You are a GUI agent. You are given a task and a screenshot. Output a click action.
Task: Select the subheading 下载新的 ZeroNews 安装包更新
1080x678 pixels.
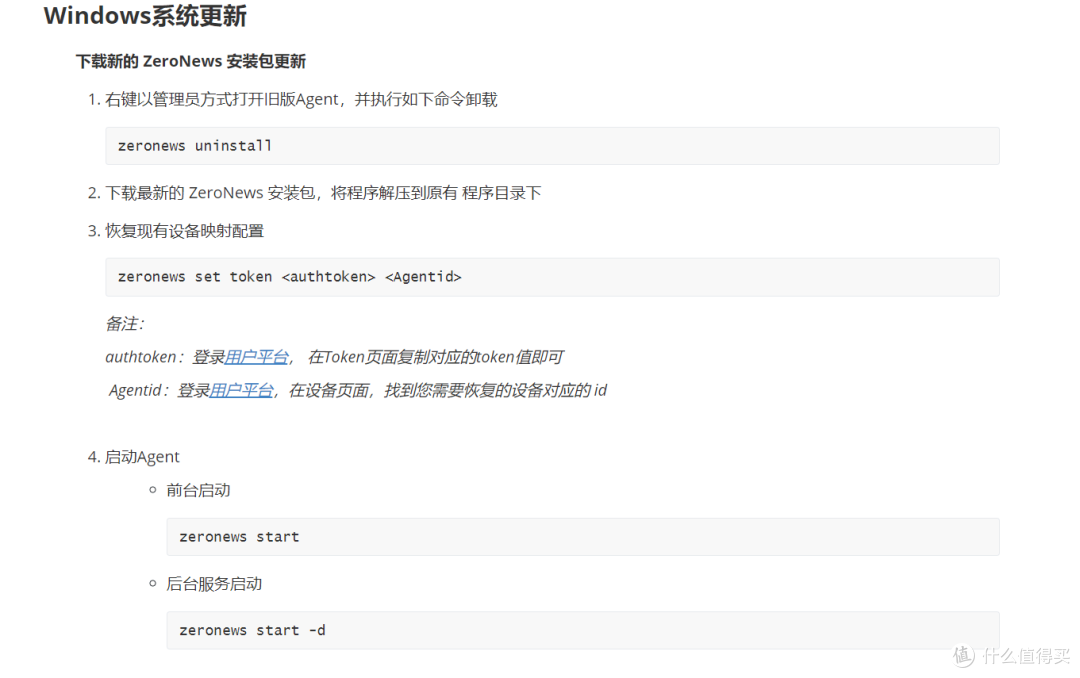pyautogui.click(x=191, y=61)
